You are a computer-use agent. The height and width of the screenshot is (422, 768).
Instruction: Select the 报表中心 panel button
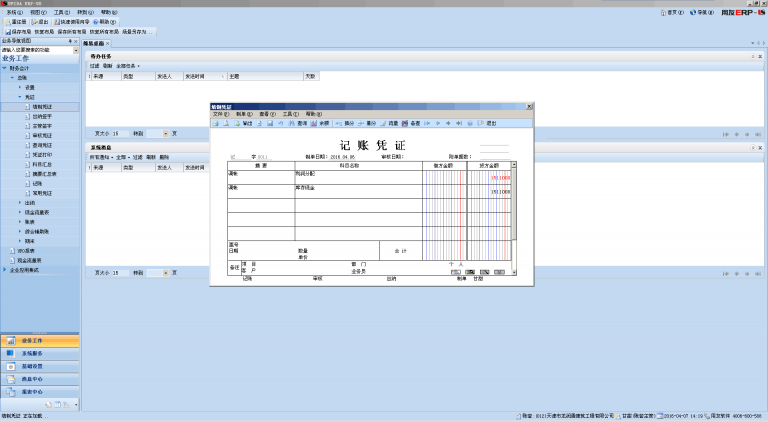point(40,392)
